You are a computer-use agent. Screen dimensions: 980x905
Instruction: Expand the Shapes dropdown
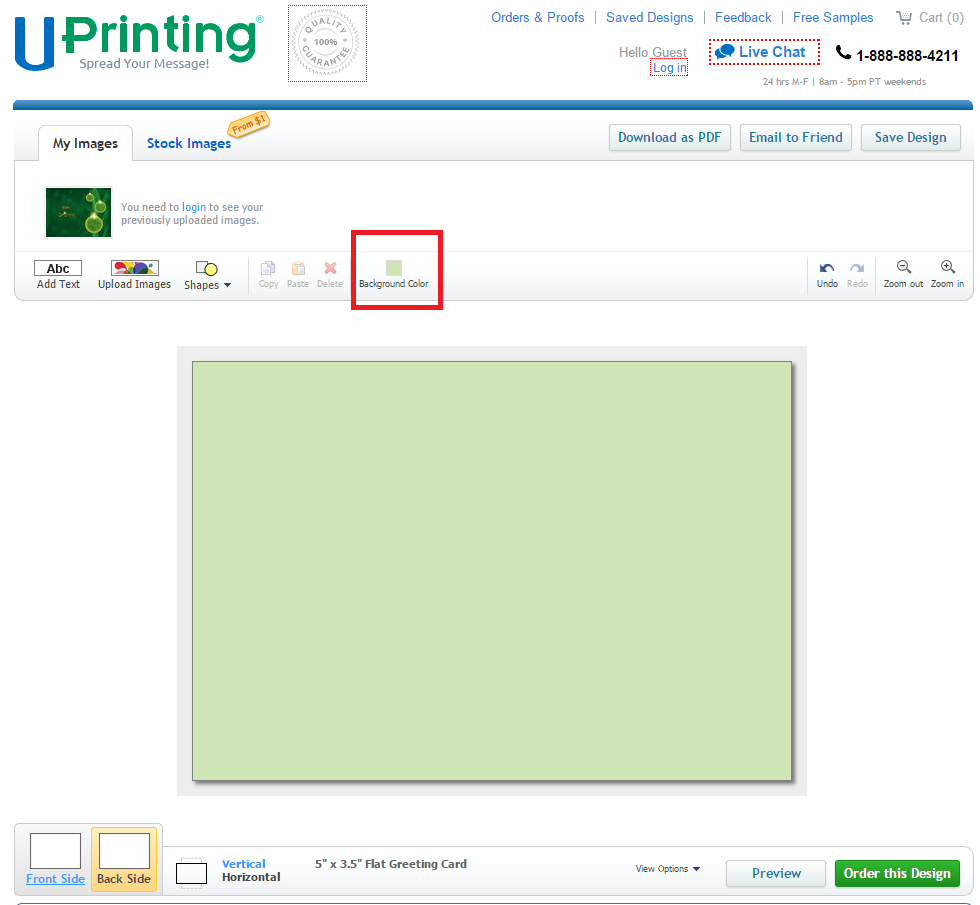[207, 275]
